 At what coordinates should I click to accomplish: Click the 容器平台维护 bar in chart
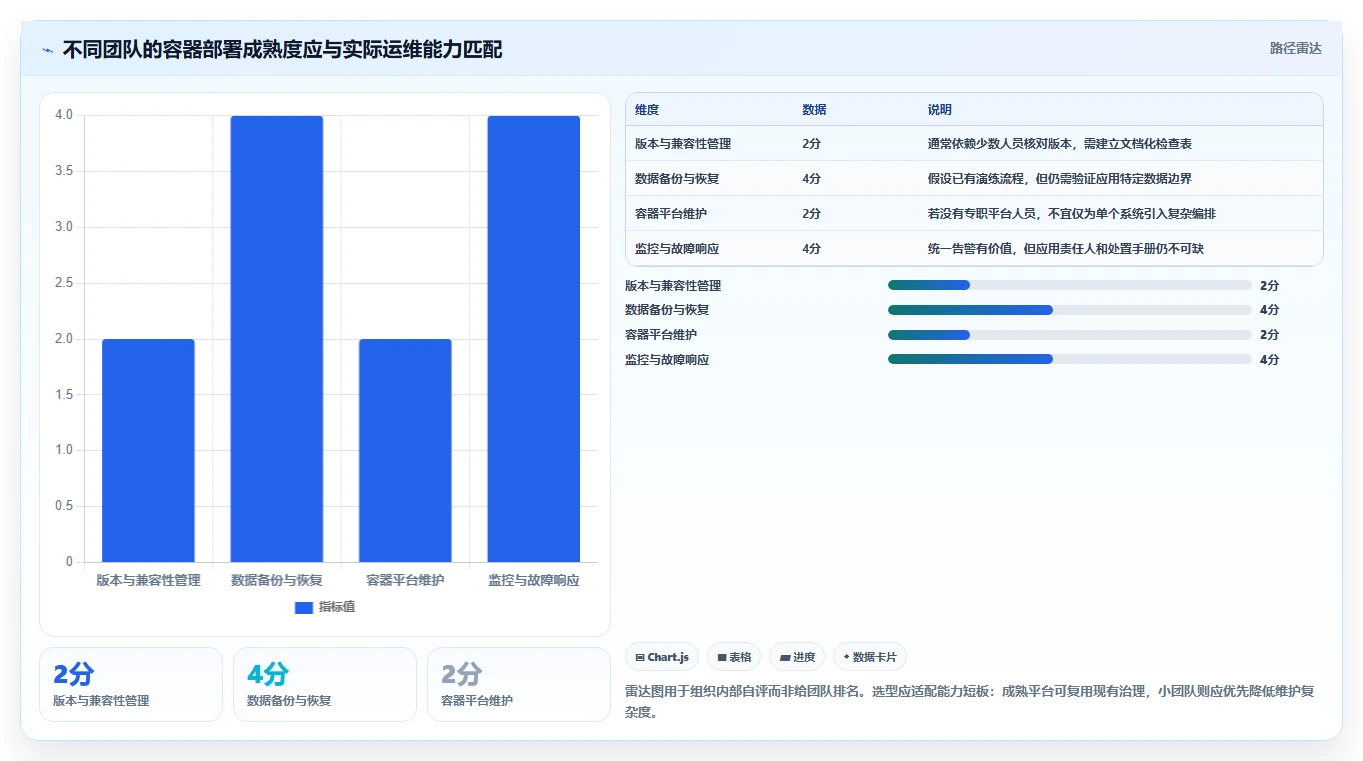(x=405, y=451)
